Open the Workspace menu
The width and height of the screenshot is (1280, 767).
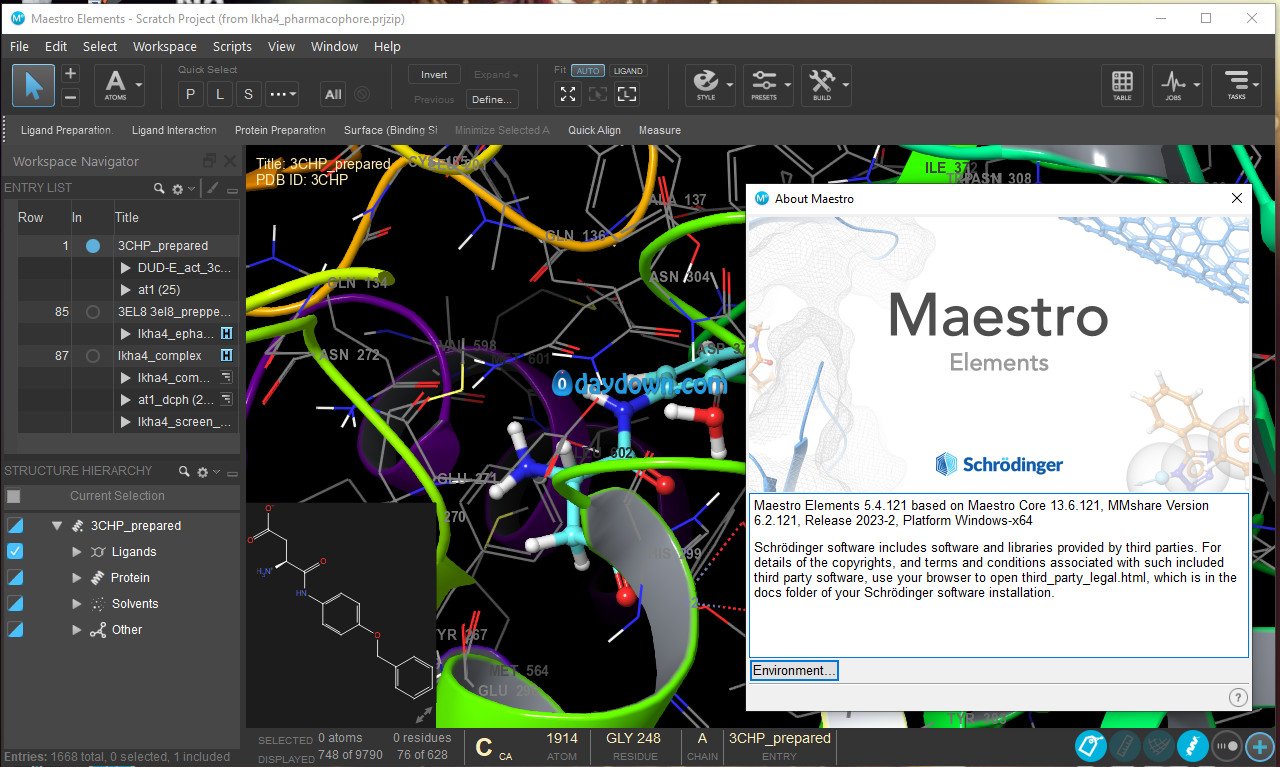[x=164, y=46]
